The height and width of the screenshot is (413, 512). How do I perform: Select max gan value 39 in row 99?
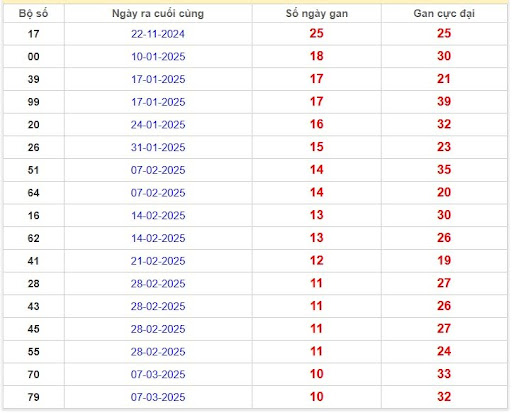click(444, 101)
